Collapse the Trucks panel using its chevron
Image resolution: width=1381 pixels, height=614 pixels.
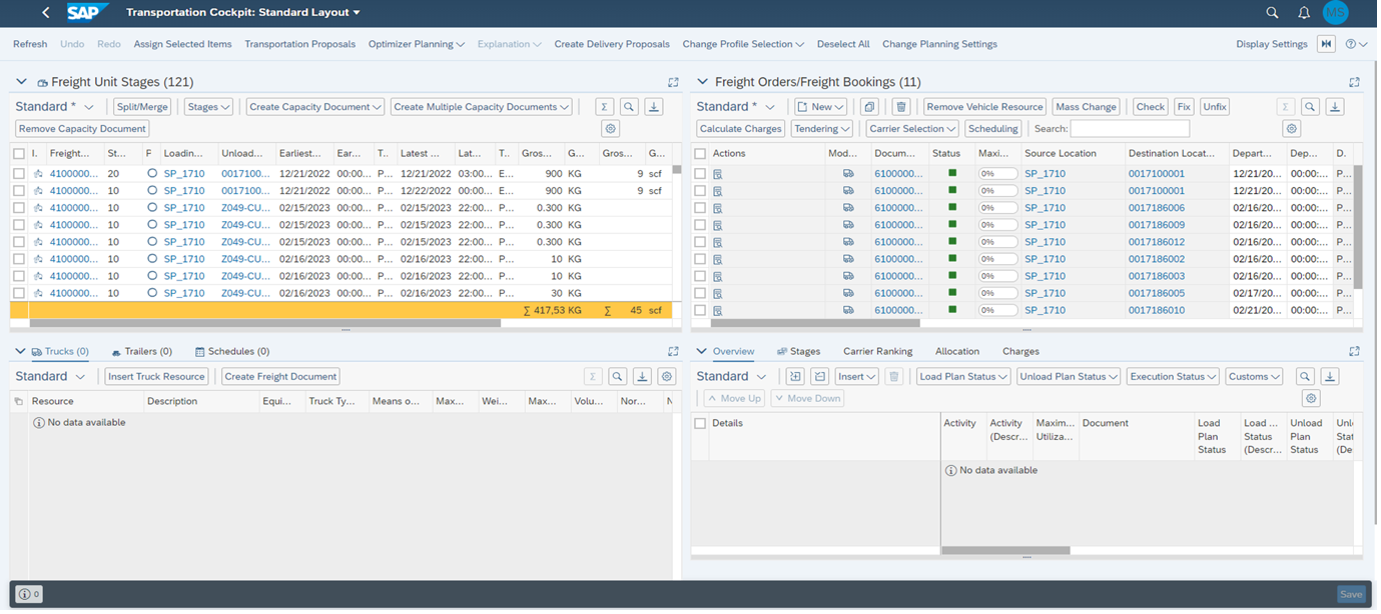click(x=21, y=351)
